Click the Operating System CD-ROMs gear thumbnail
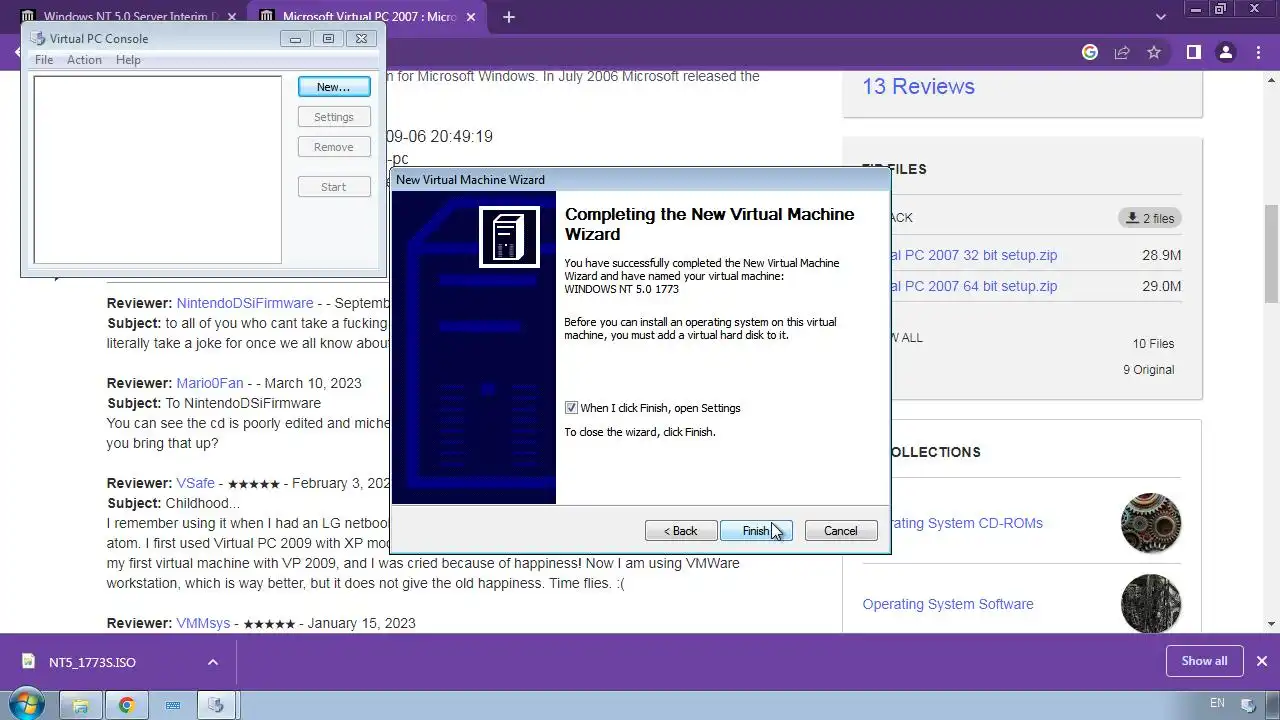This screenshot has width=1280, height=720. 1151,523
